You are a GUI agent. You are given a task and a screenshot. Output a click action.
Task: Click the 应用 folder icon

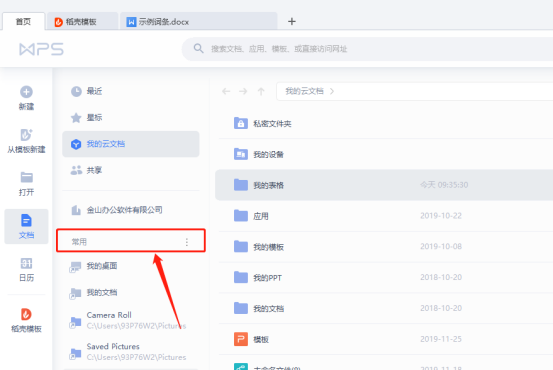coord(241,216)
